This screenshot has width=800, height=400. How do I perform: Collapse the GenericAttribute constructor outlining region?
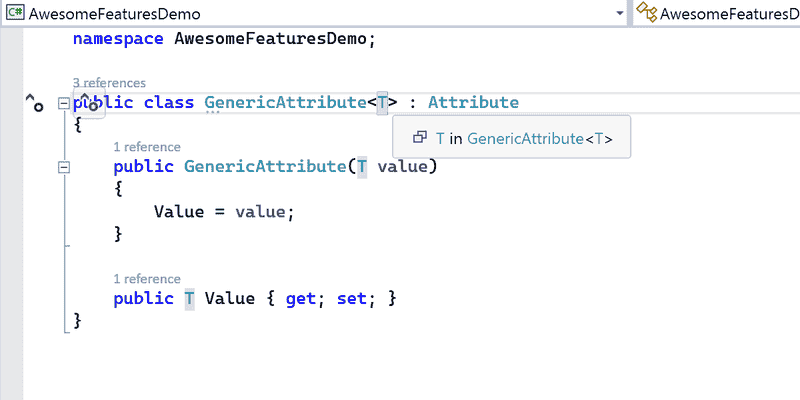(64, 167)
